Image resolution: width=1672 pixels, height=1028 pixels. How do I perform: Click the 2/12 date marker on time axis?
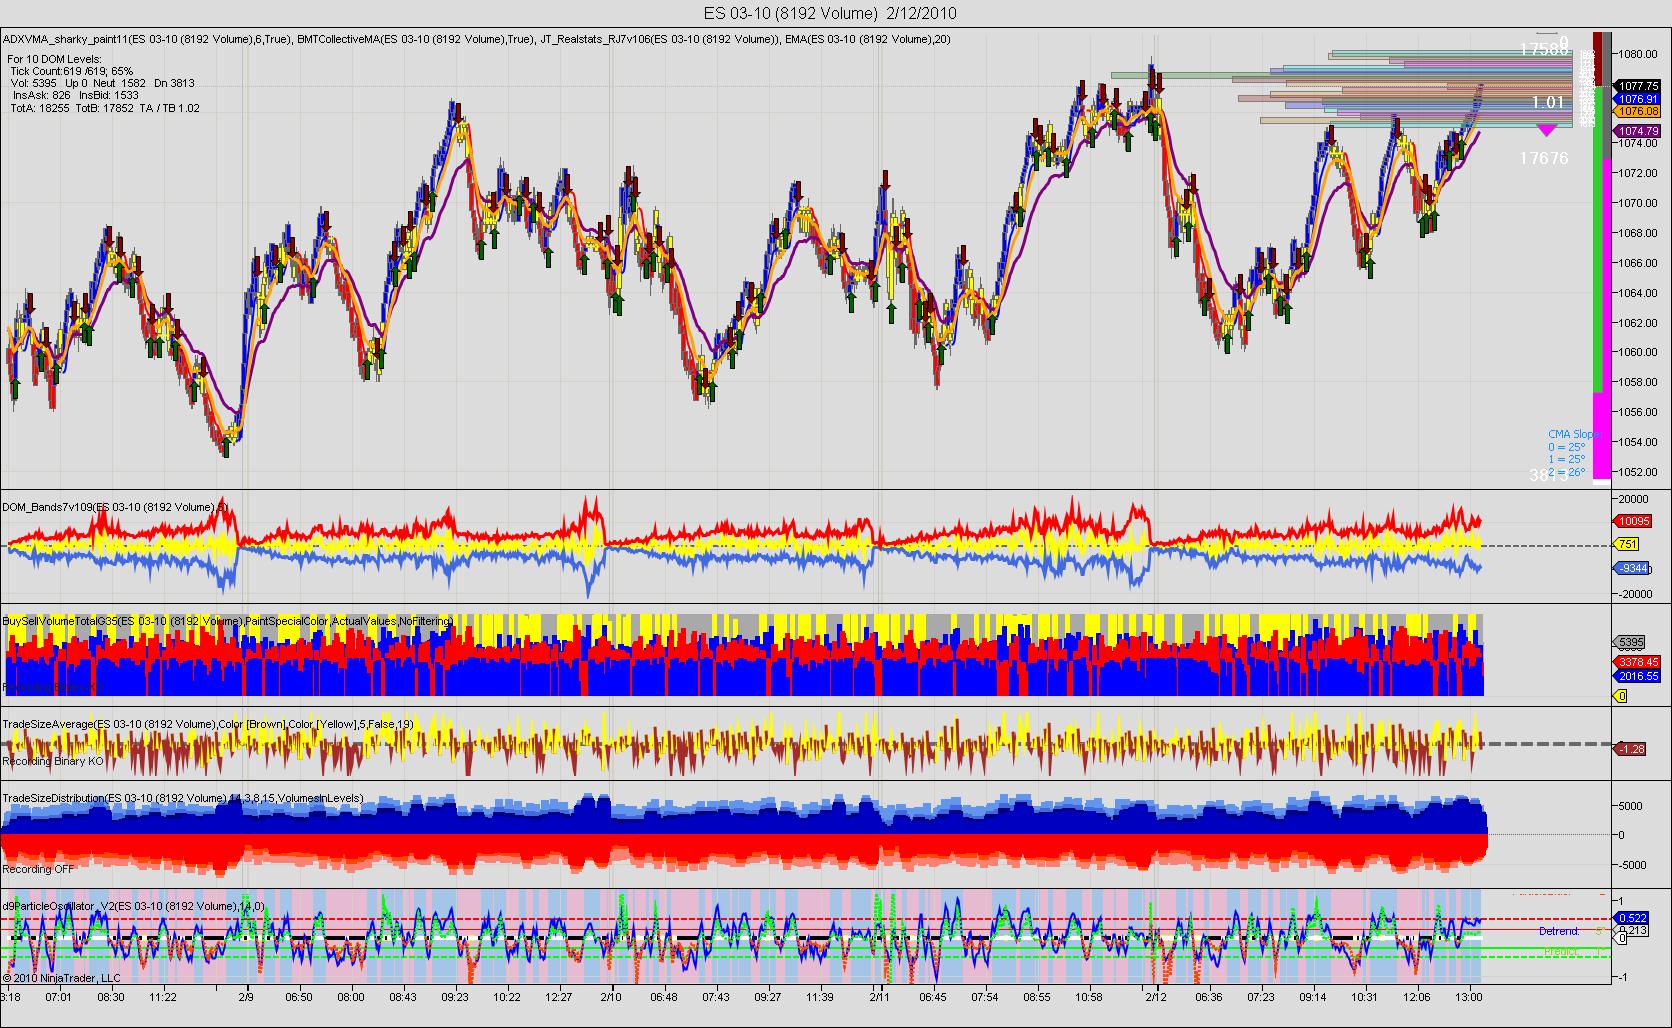coord(1156,997)
